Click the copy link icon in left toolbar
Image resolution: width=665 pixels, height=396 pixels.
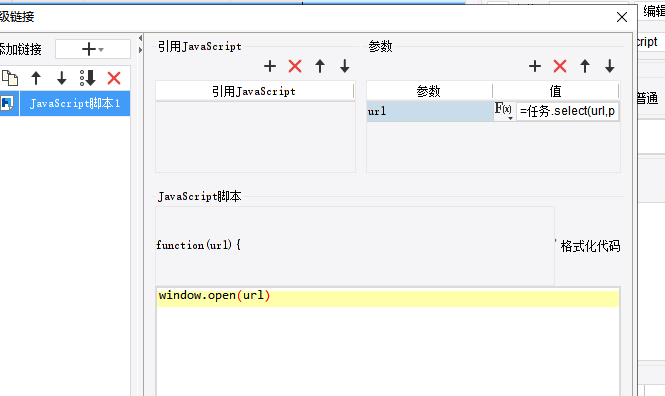(x=10, y=78)
